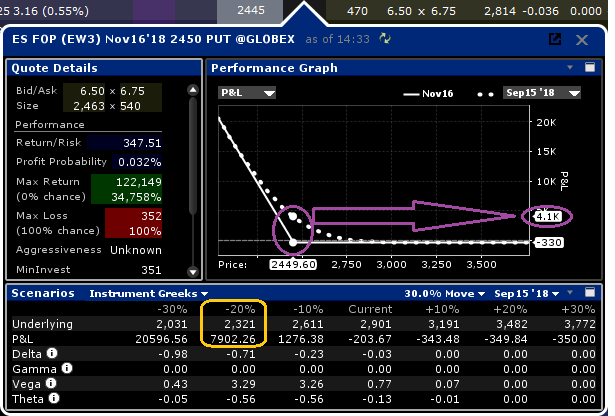Click the ask size 540
The image size is (615, 416).
point(130,106)
